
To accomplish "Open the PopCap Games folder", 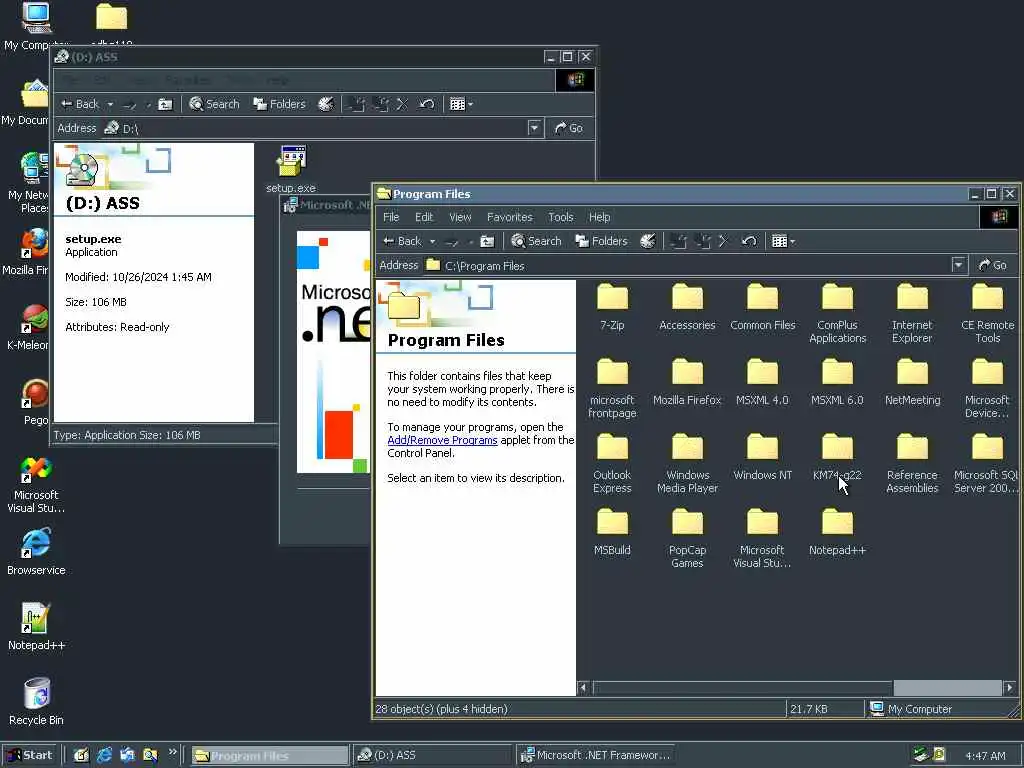I will click(687, 539).
